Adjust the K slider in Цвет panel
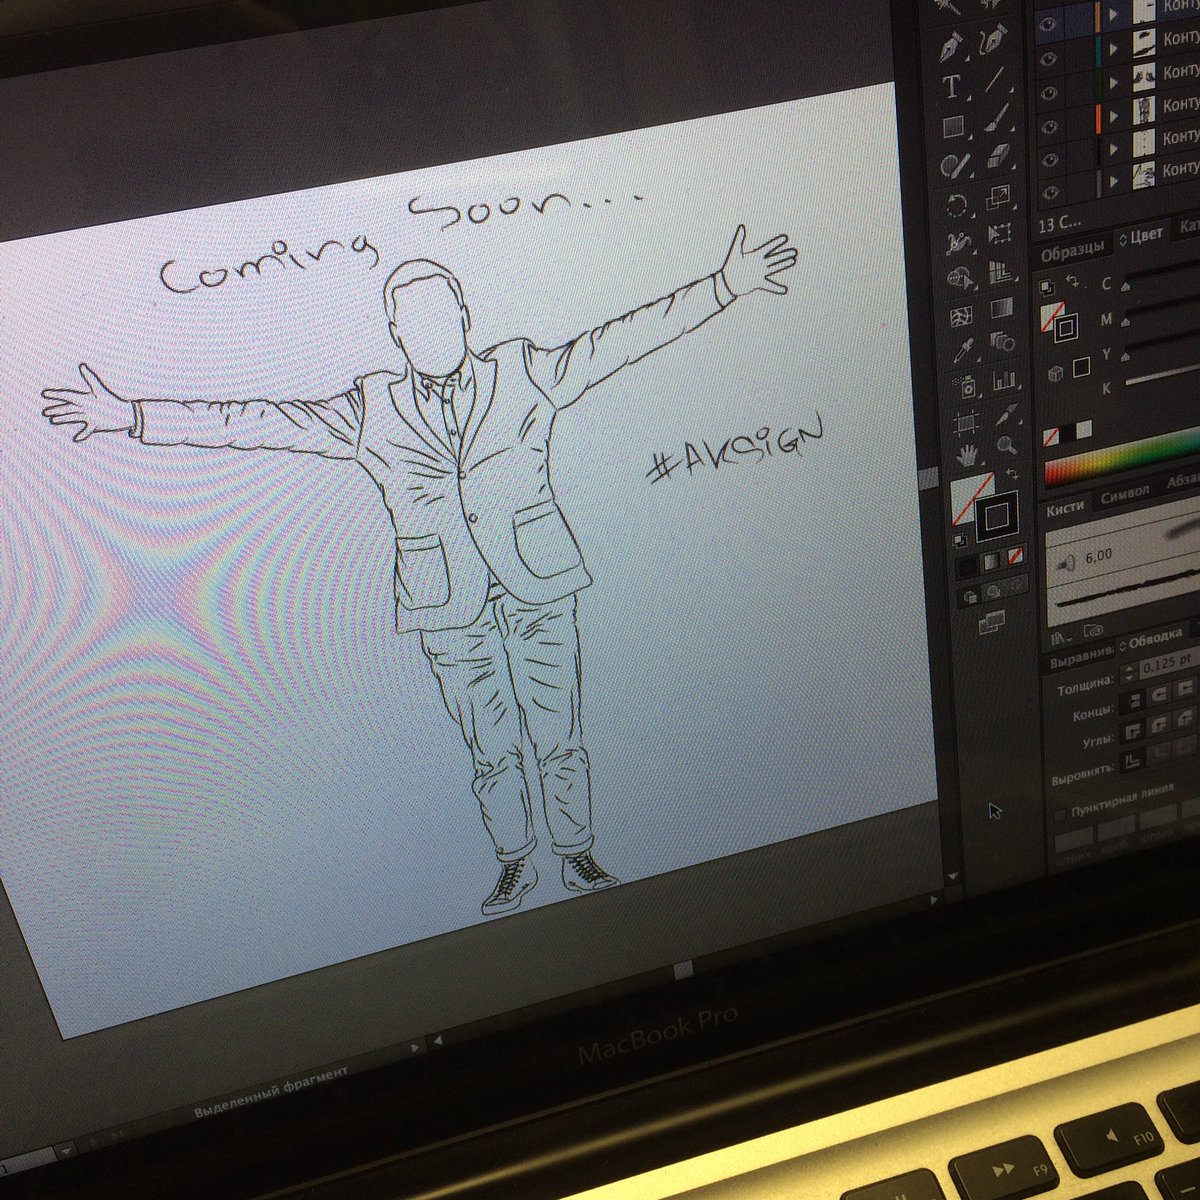Image resolution: width=1200 pixels, height=1200 pixels. pyautogui.click(x=1162, y=377)
